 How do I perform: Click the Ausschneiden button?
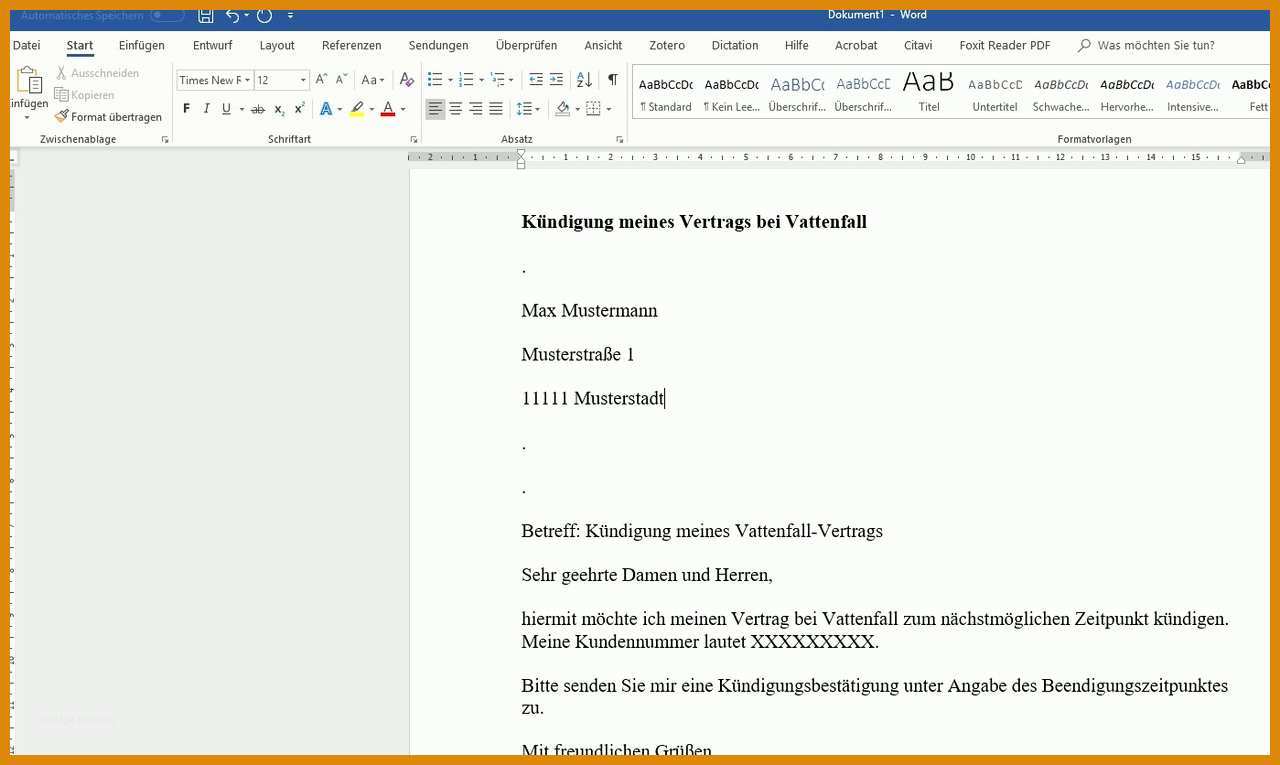coord(97,73)
